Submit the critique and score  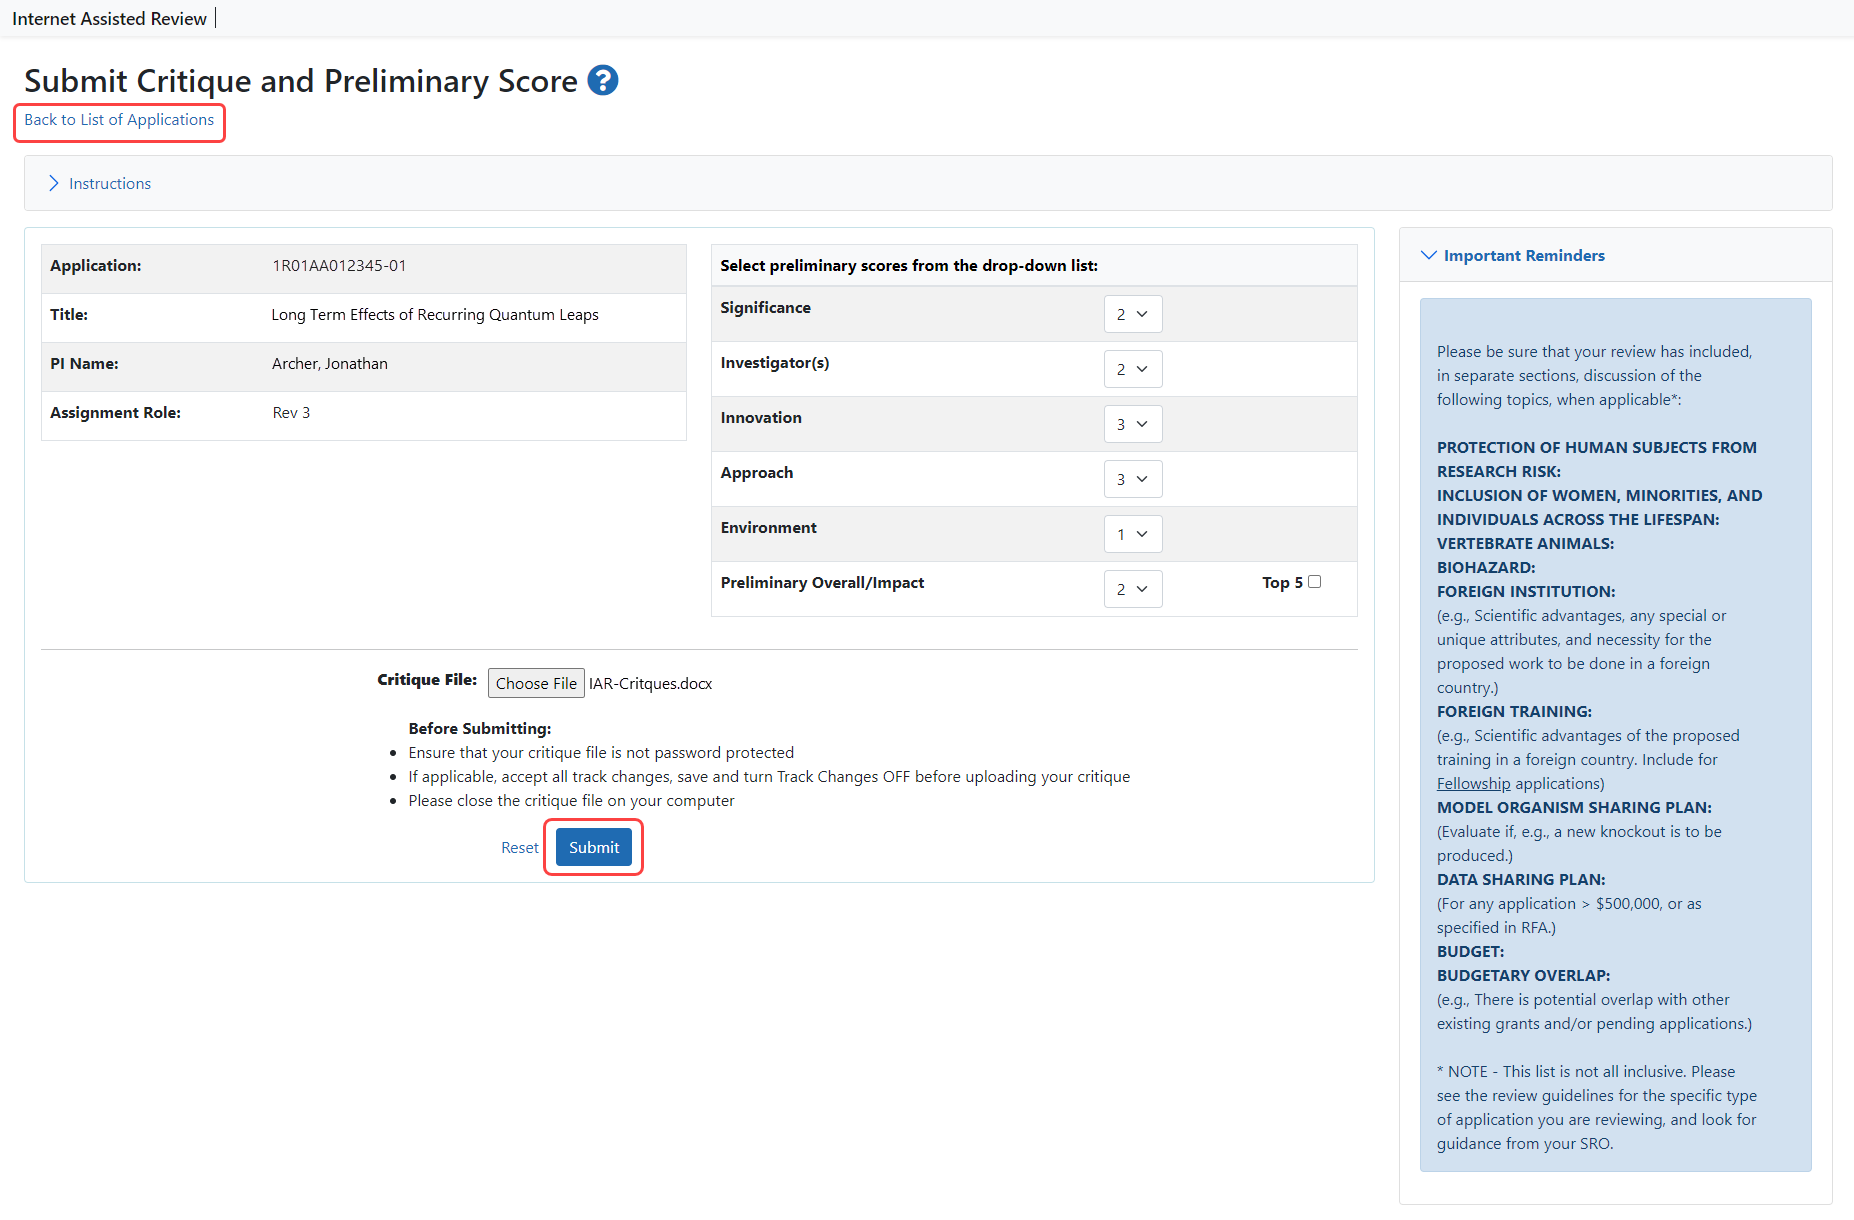tap(594, 848)
